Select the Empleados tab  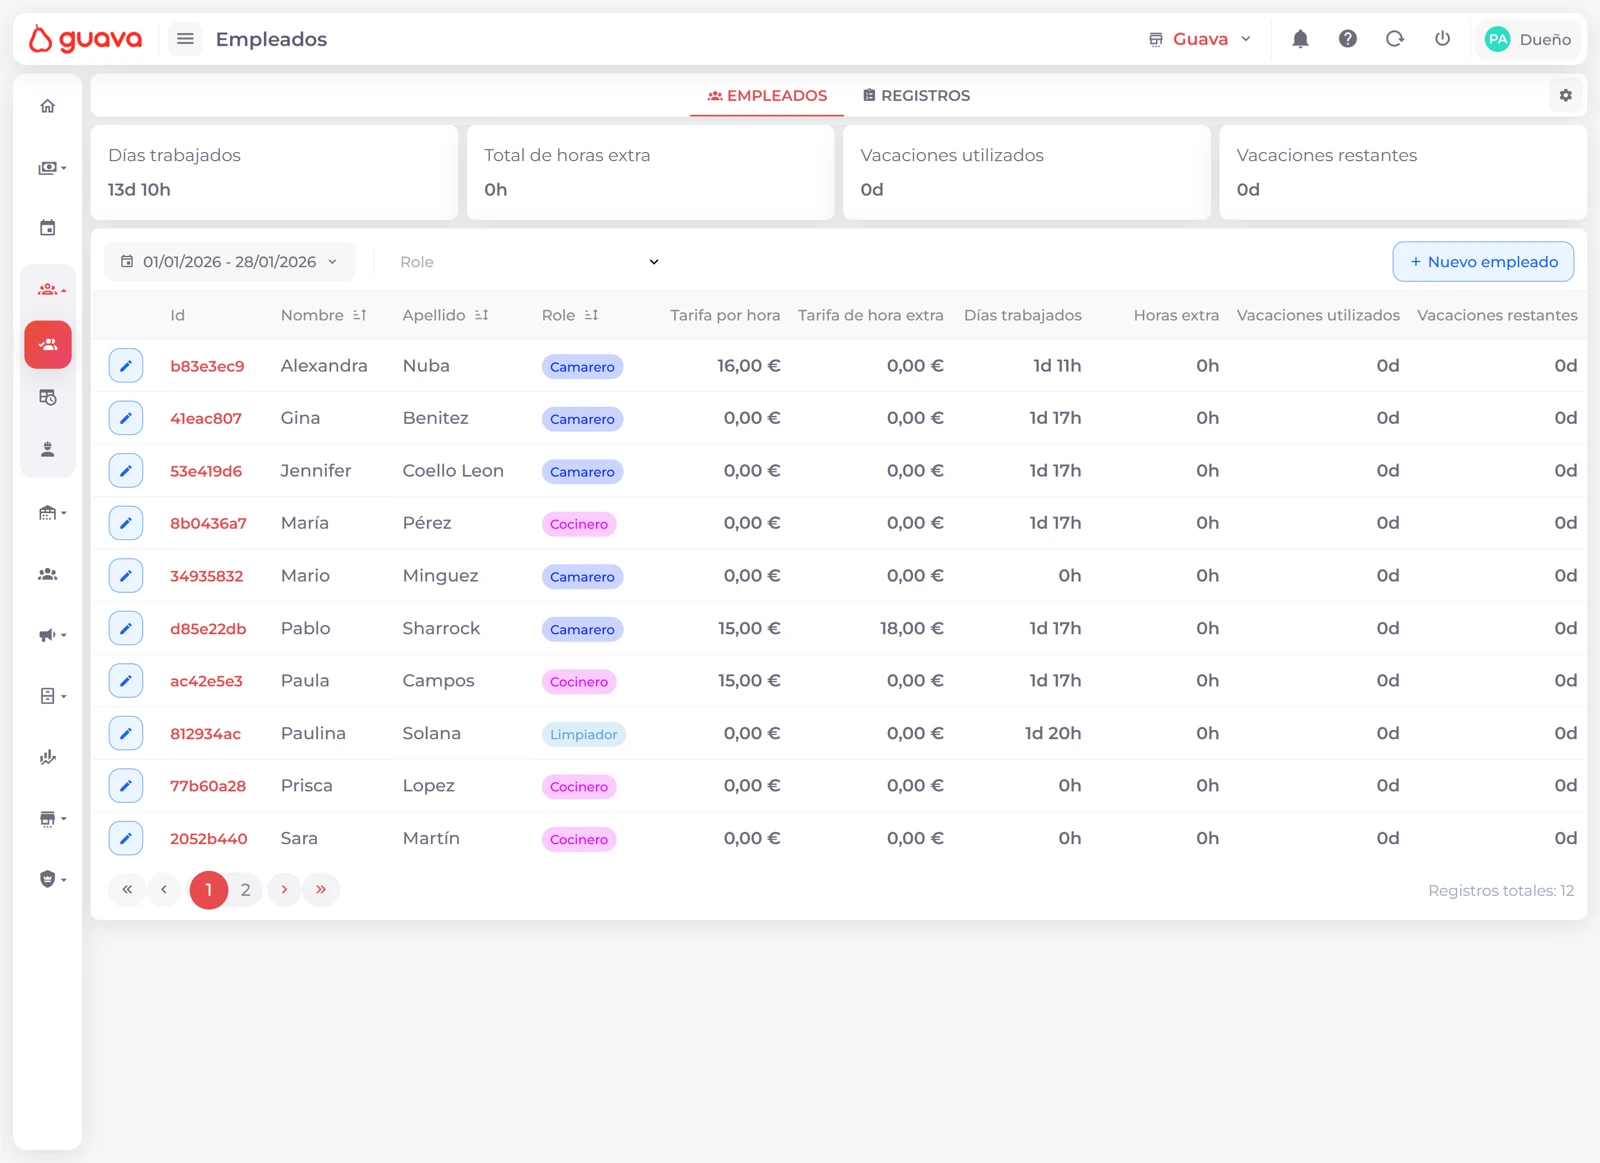pos(767,96)
